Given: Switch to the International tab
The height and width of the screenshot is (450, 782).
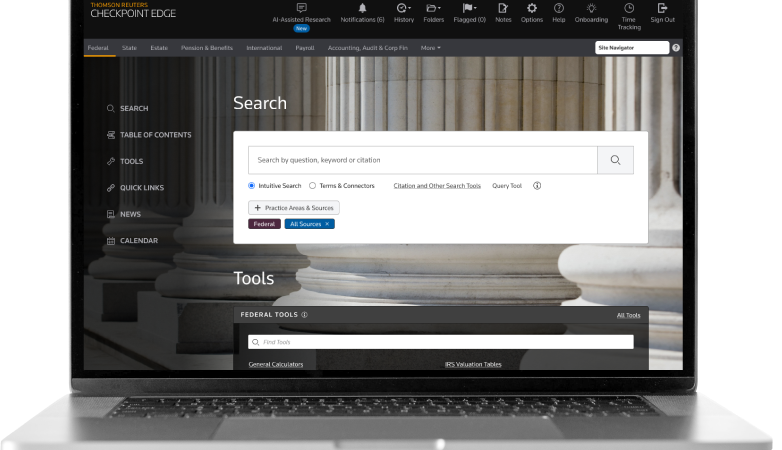Looking at the screenshot, I should tap(264, 48).
